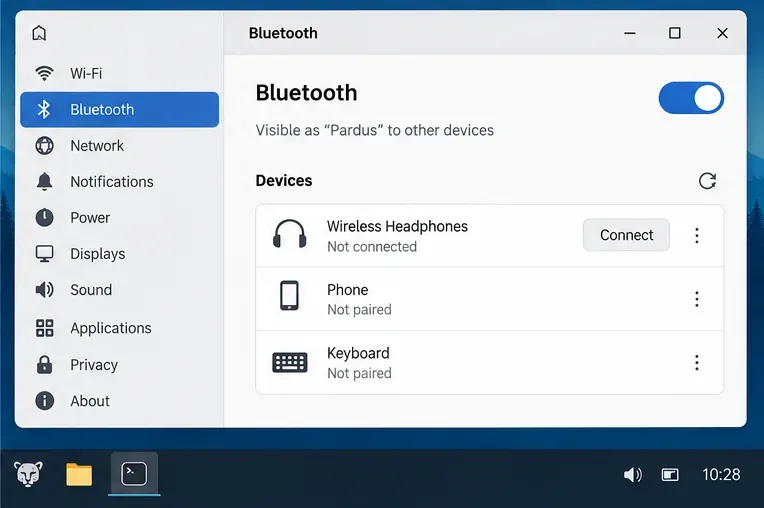
Task: Open Sound settings in the sidebar
Action: pyautogui.click(x=119, y=290)
